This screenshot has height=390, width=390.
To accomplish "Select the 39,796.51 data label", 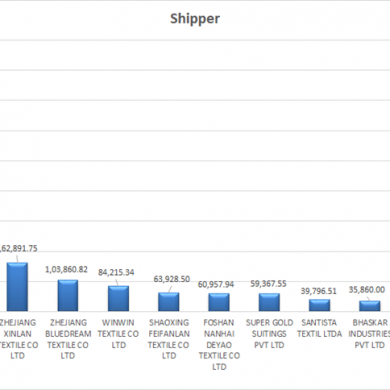I will pyautogui.click(x=319, y=291).
